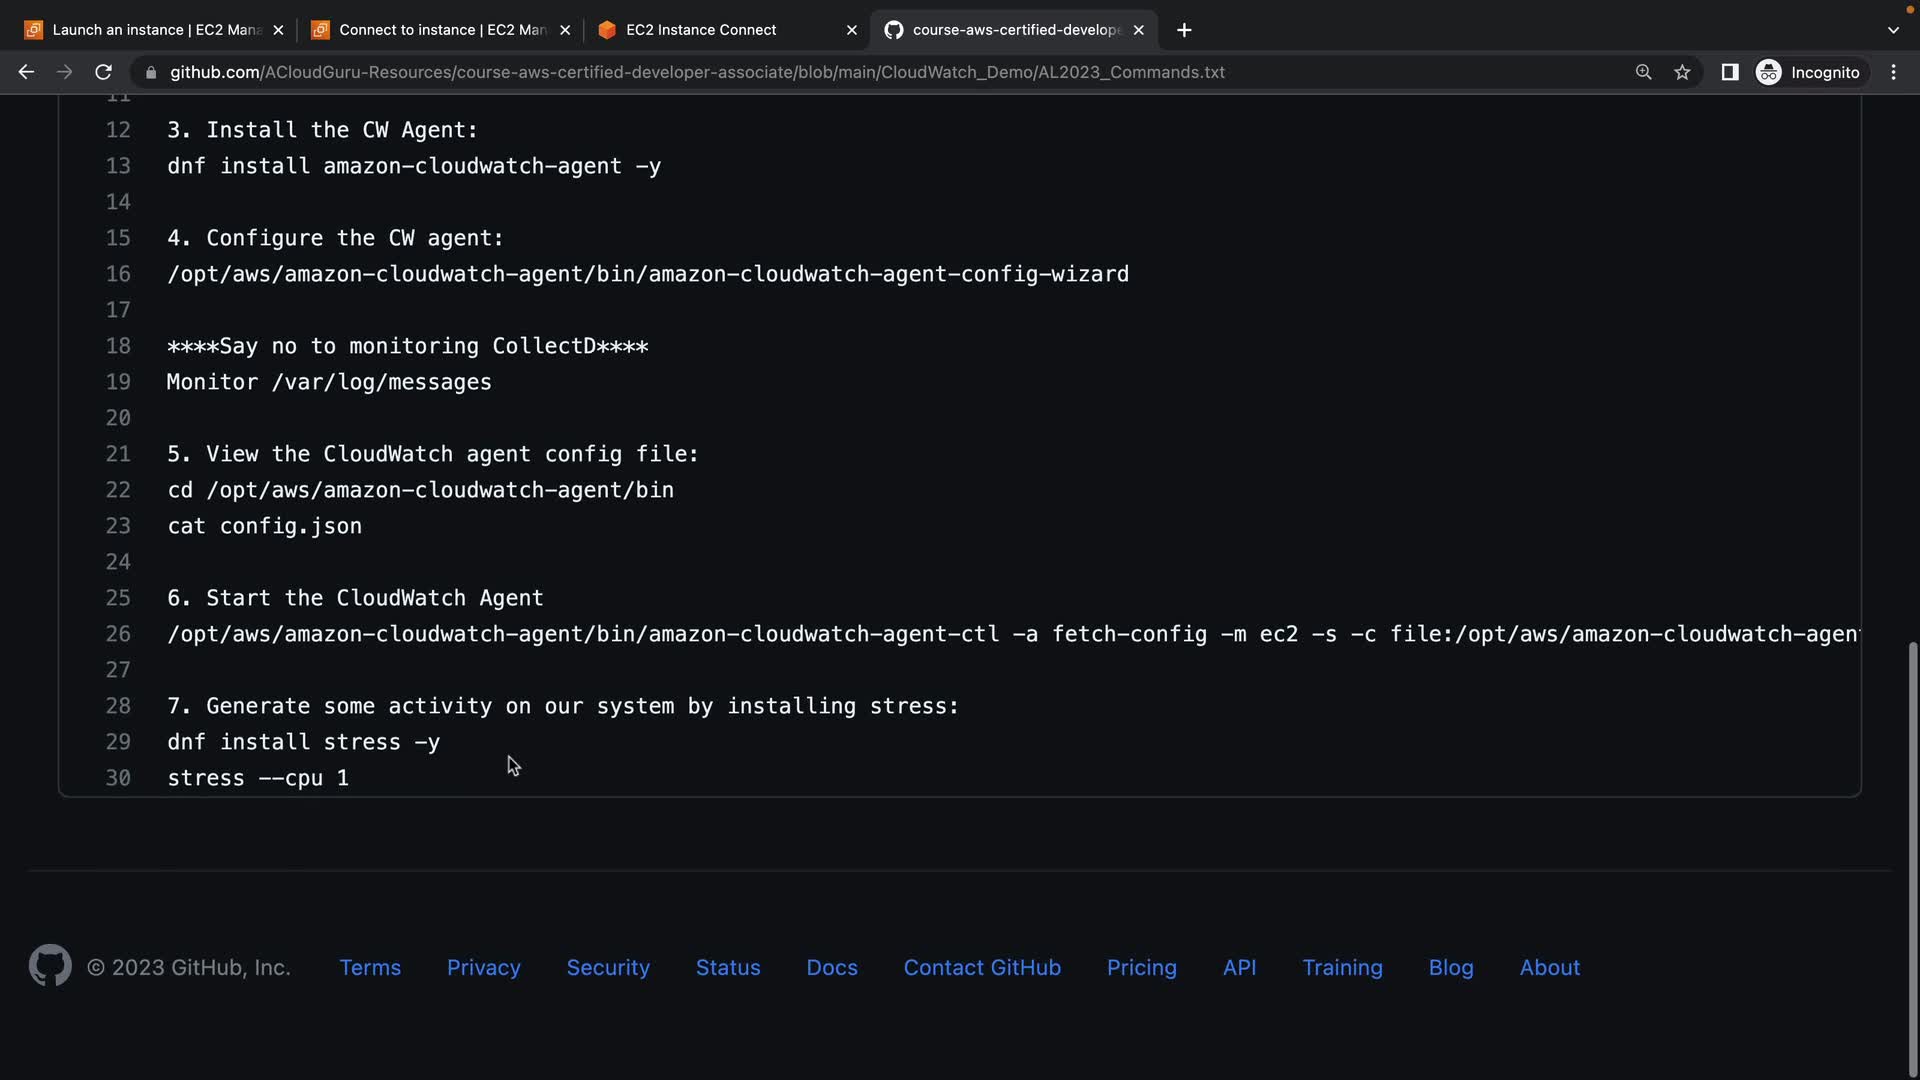Viewport: 1920px width, 1080px height.
Task: Expand the tab search chevron
Action: point(1892,30)
